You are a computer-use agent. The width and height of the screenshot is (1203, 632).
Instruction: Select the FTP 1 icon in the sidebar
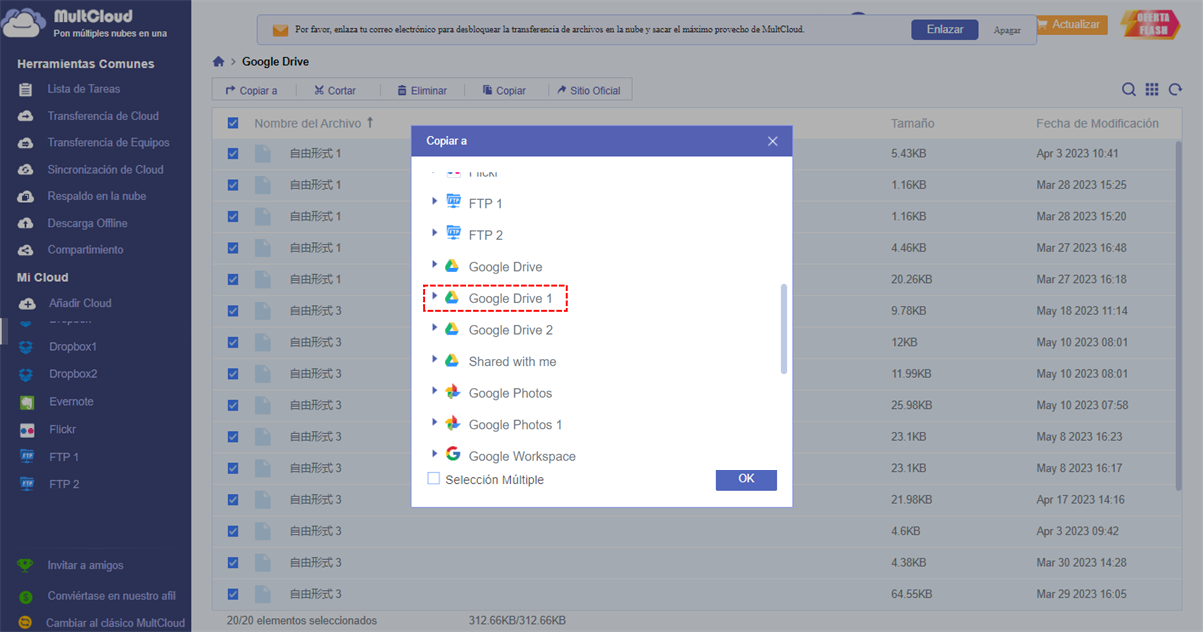(x=27, y=457)
